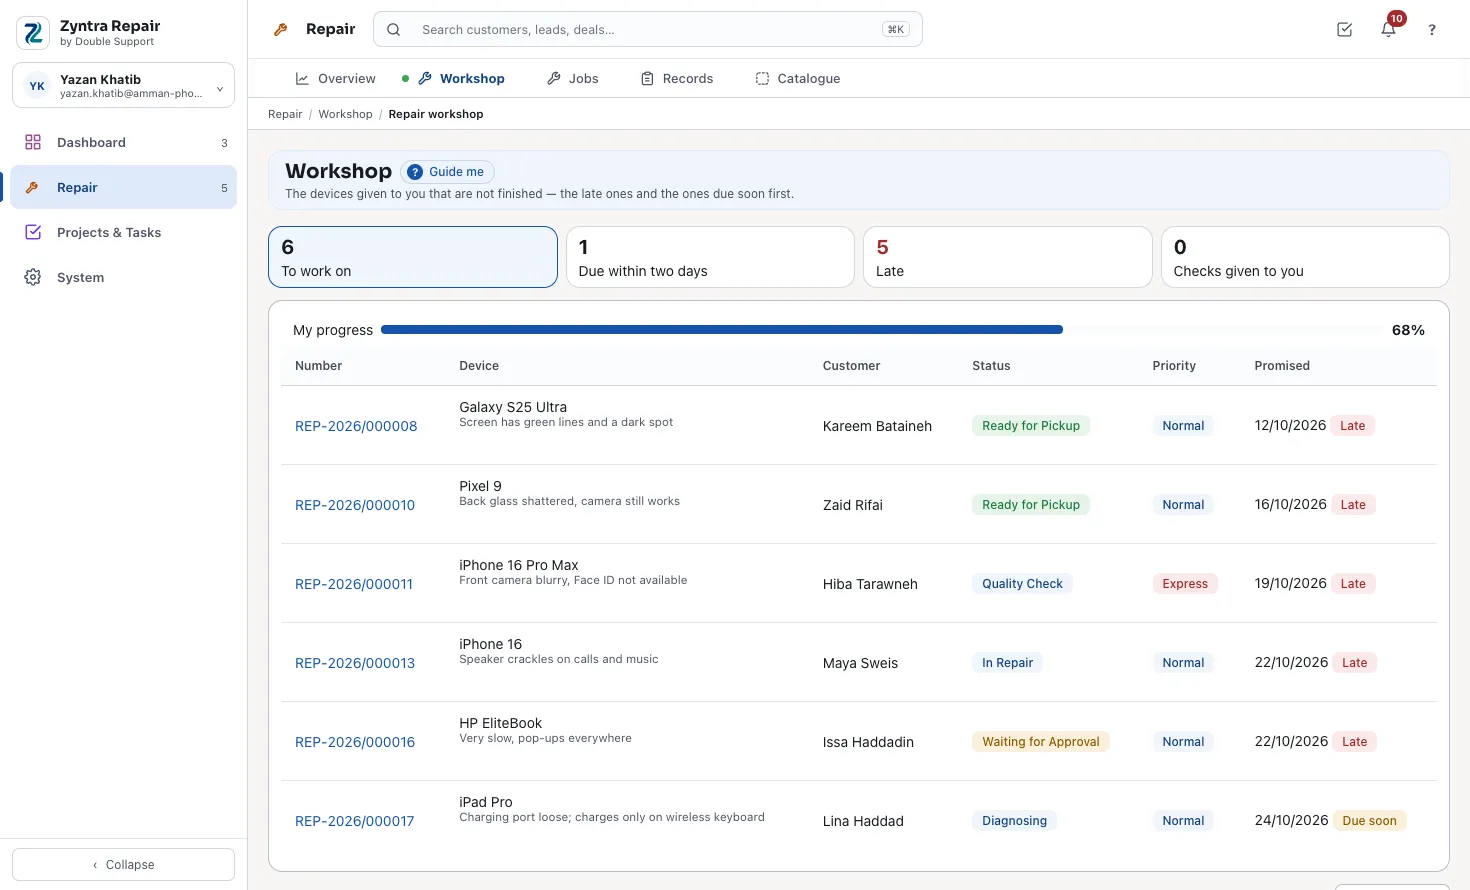Select the 6 To work on card
The width and height of the screenshot is (1470, 890).
point(413,257)
